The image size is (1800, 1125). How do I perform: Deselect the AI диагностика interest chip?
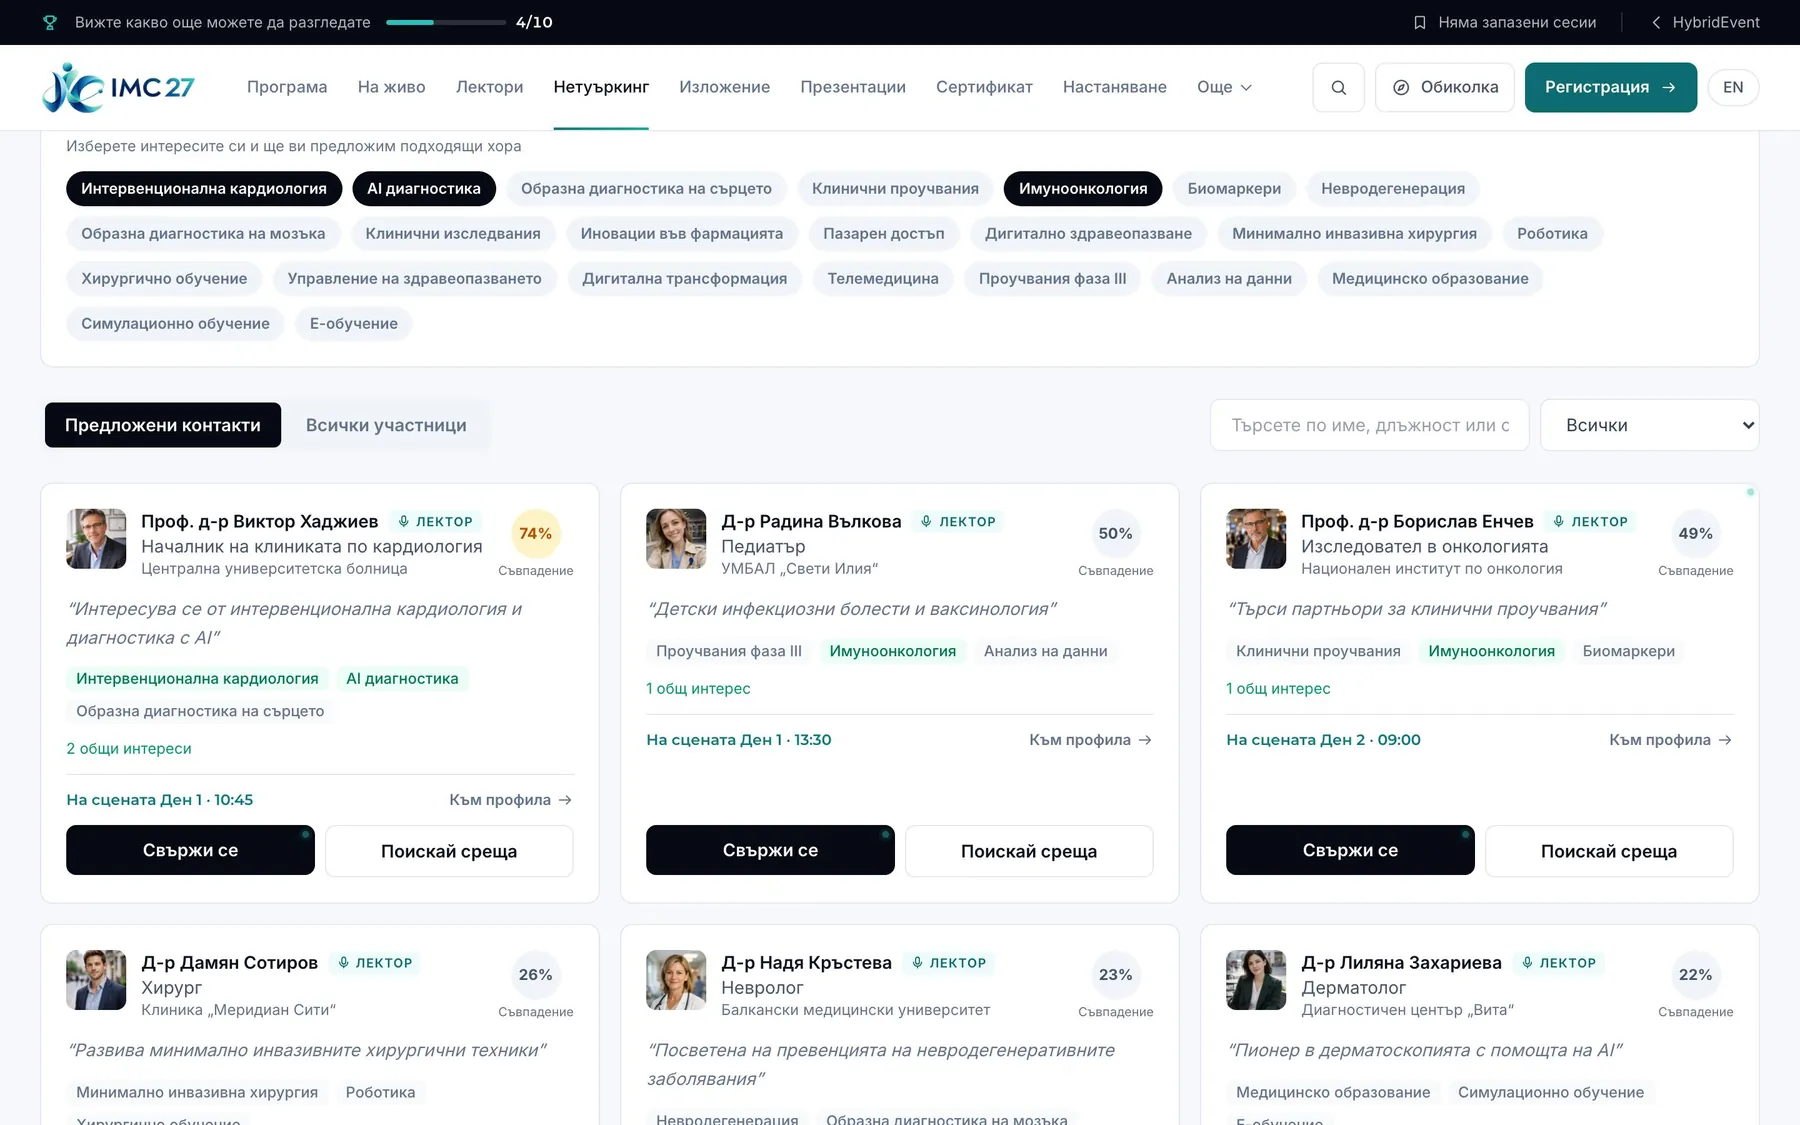[x=424, y=188]
